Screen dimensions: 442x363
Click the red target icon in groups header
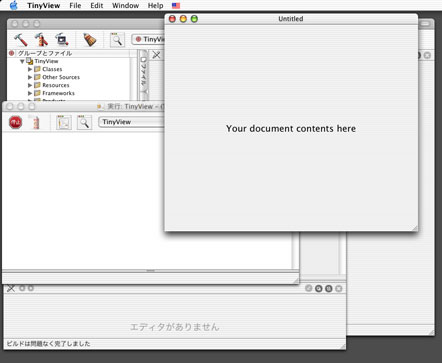pyautogui.click(x=12, y=53)
